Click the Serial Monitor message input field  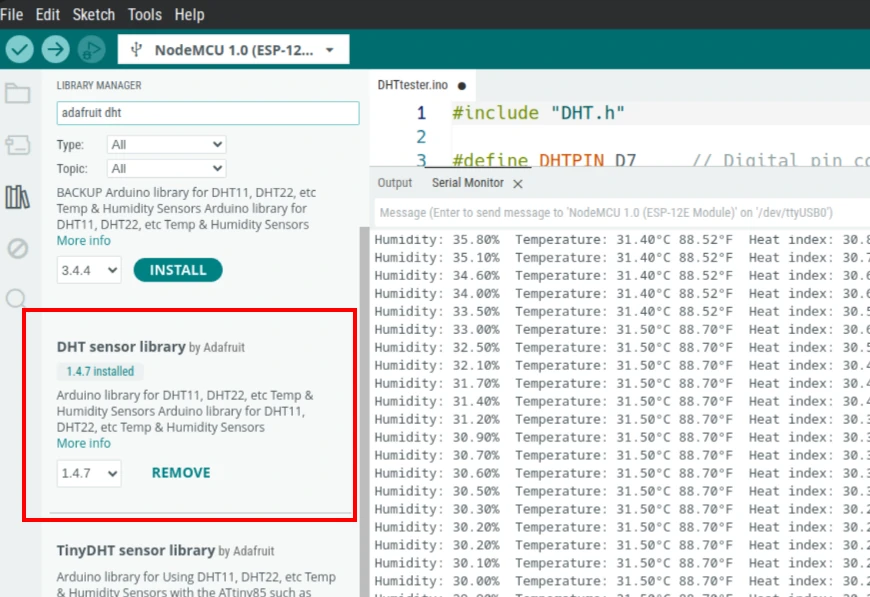(621, 213)
